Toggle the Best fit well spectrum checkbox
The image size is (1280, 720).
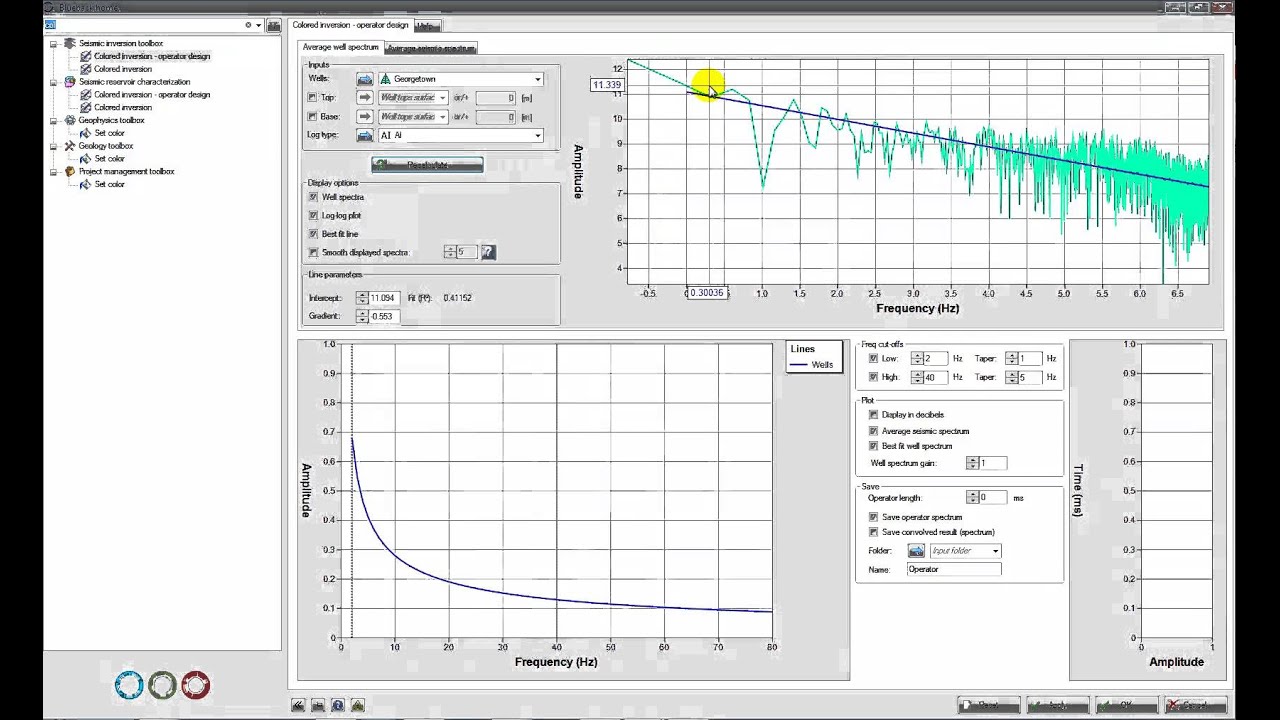pos(873,446)
